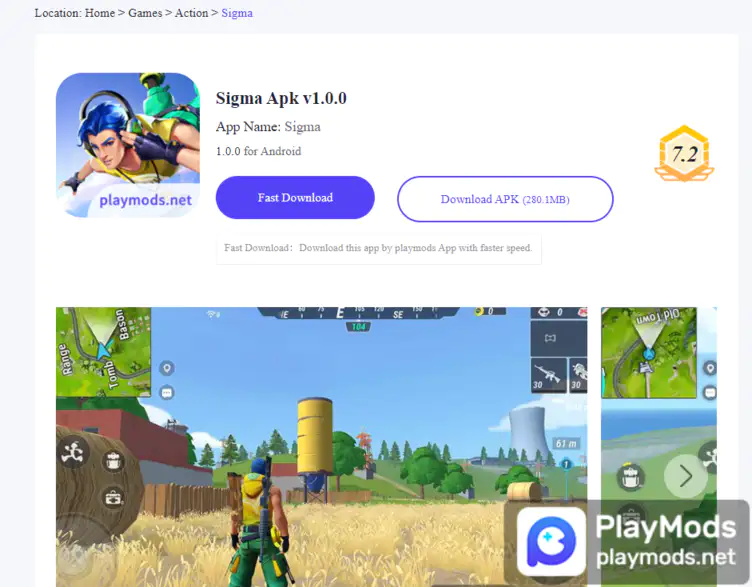Click the Fast Download button

tap(295, 198)
